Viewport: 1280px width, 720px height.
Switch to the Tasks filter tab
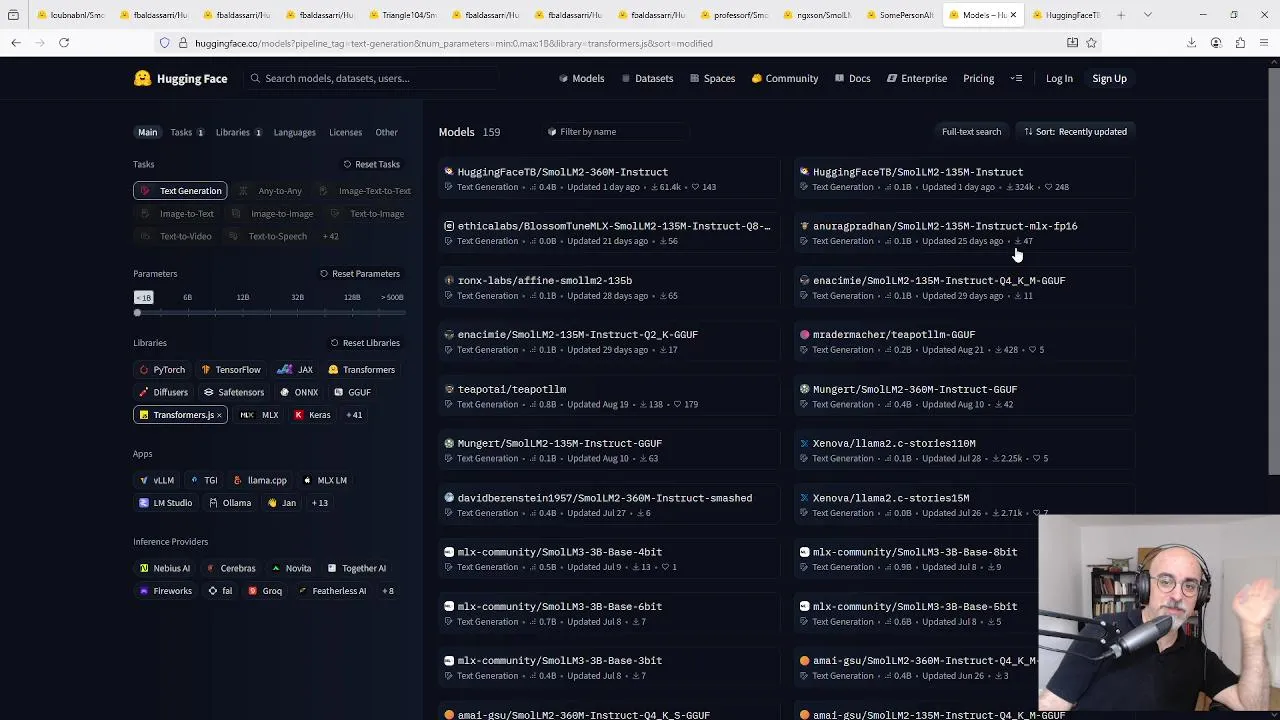click(x=186, y=132)
